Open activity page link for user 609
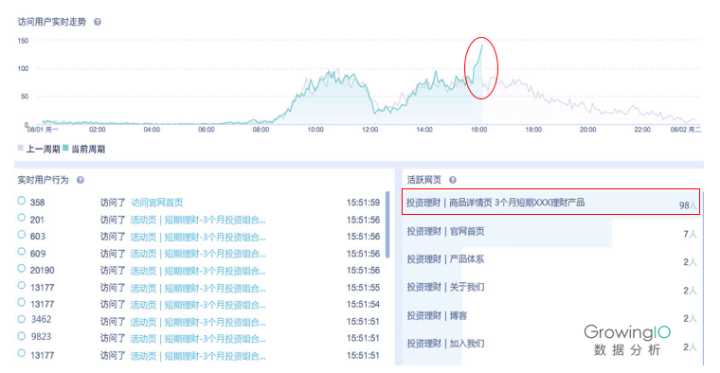 click(x=198, y=254)
